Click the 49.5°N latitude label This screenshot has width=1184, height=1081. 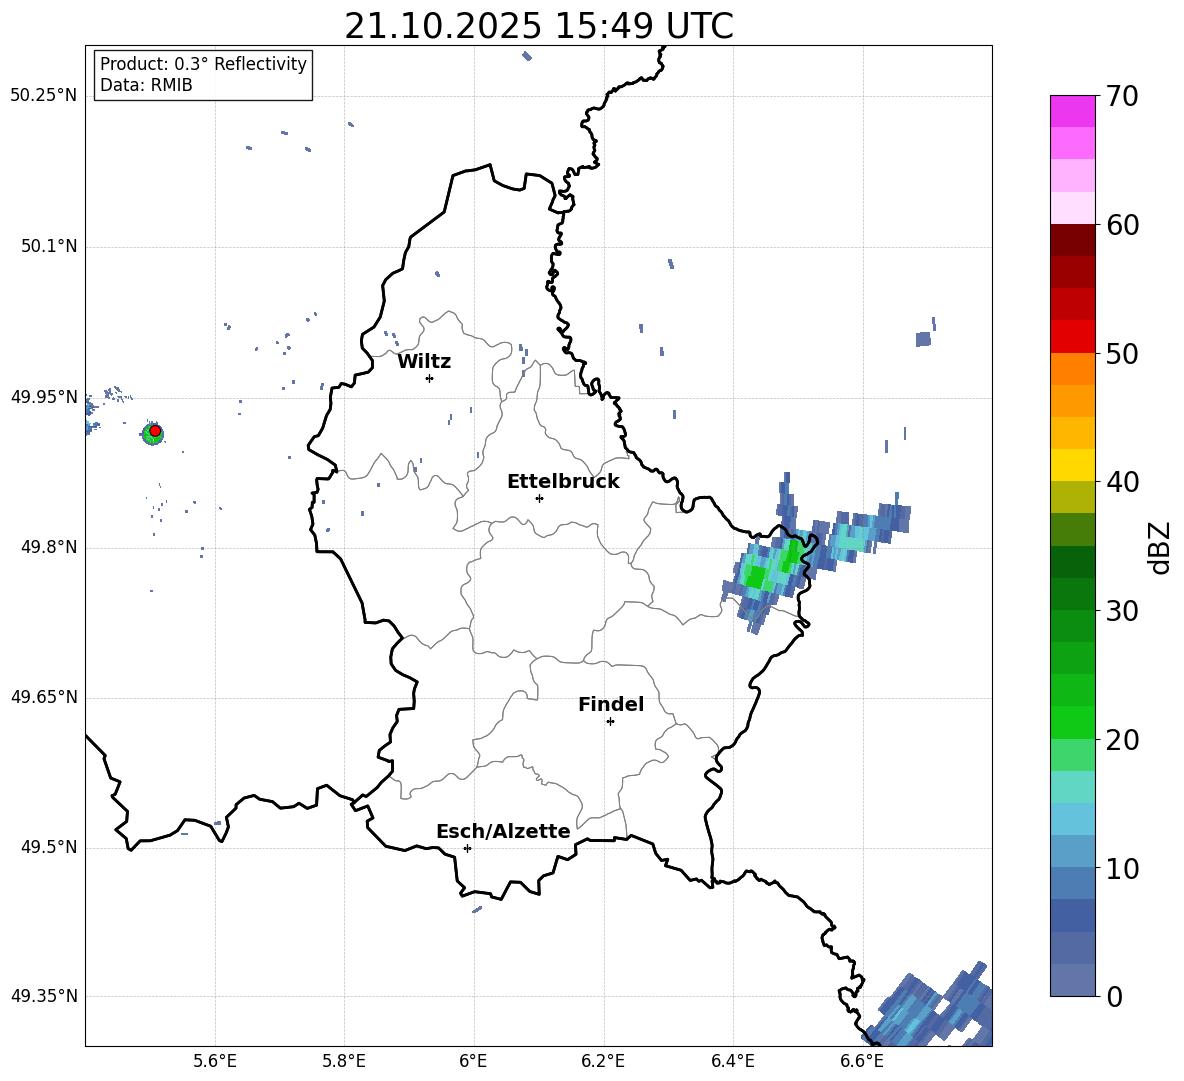tap(49, 847)
